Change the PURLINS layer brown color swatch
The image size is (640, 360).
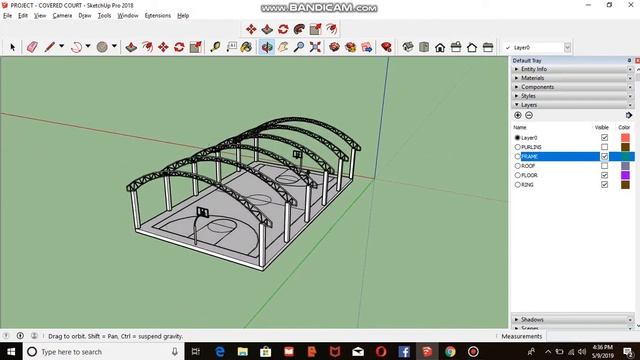[x=625, y=147]
